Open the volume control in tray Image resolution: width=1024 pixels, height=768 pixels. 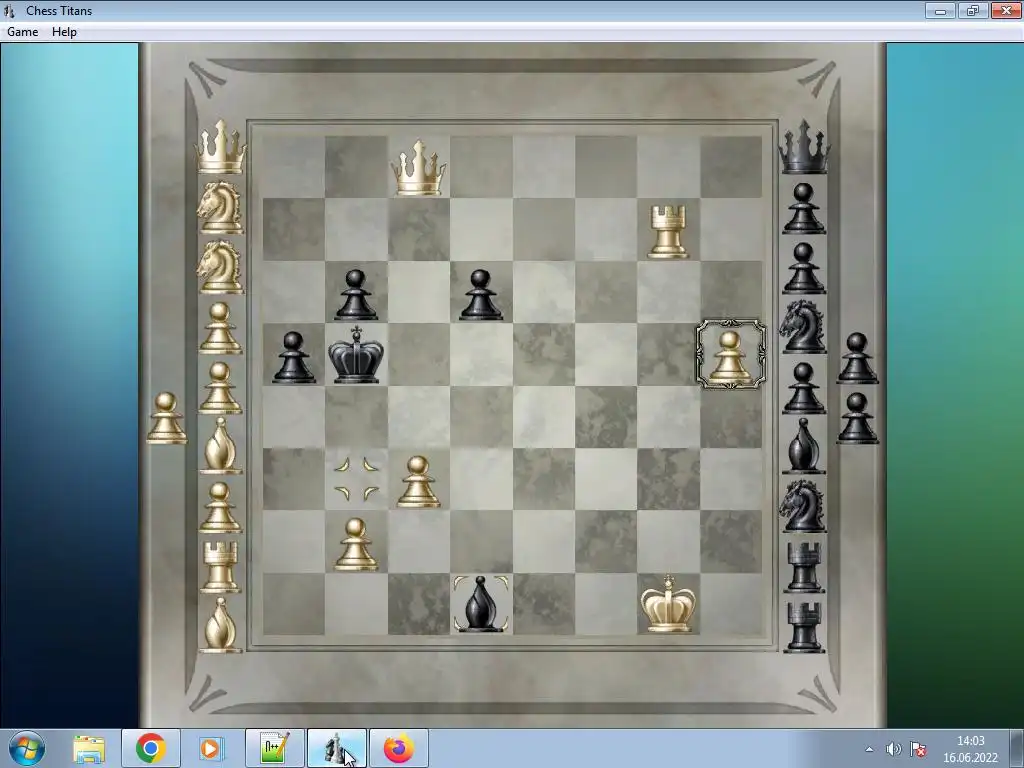893,749
